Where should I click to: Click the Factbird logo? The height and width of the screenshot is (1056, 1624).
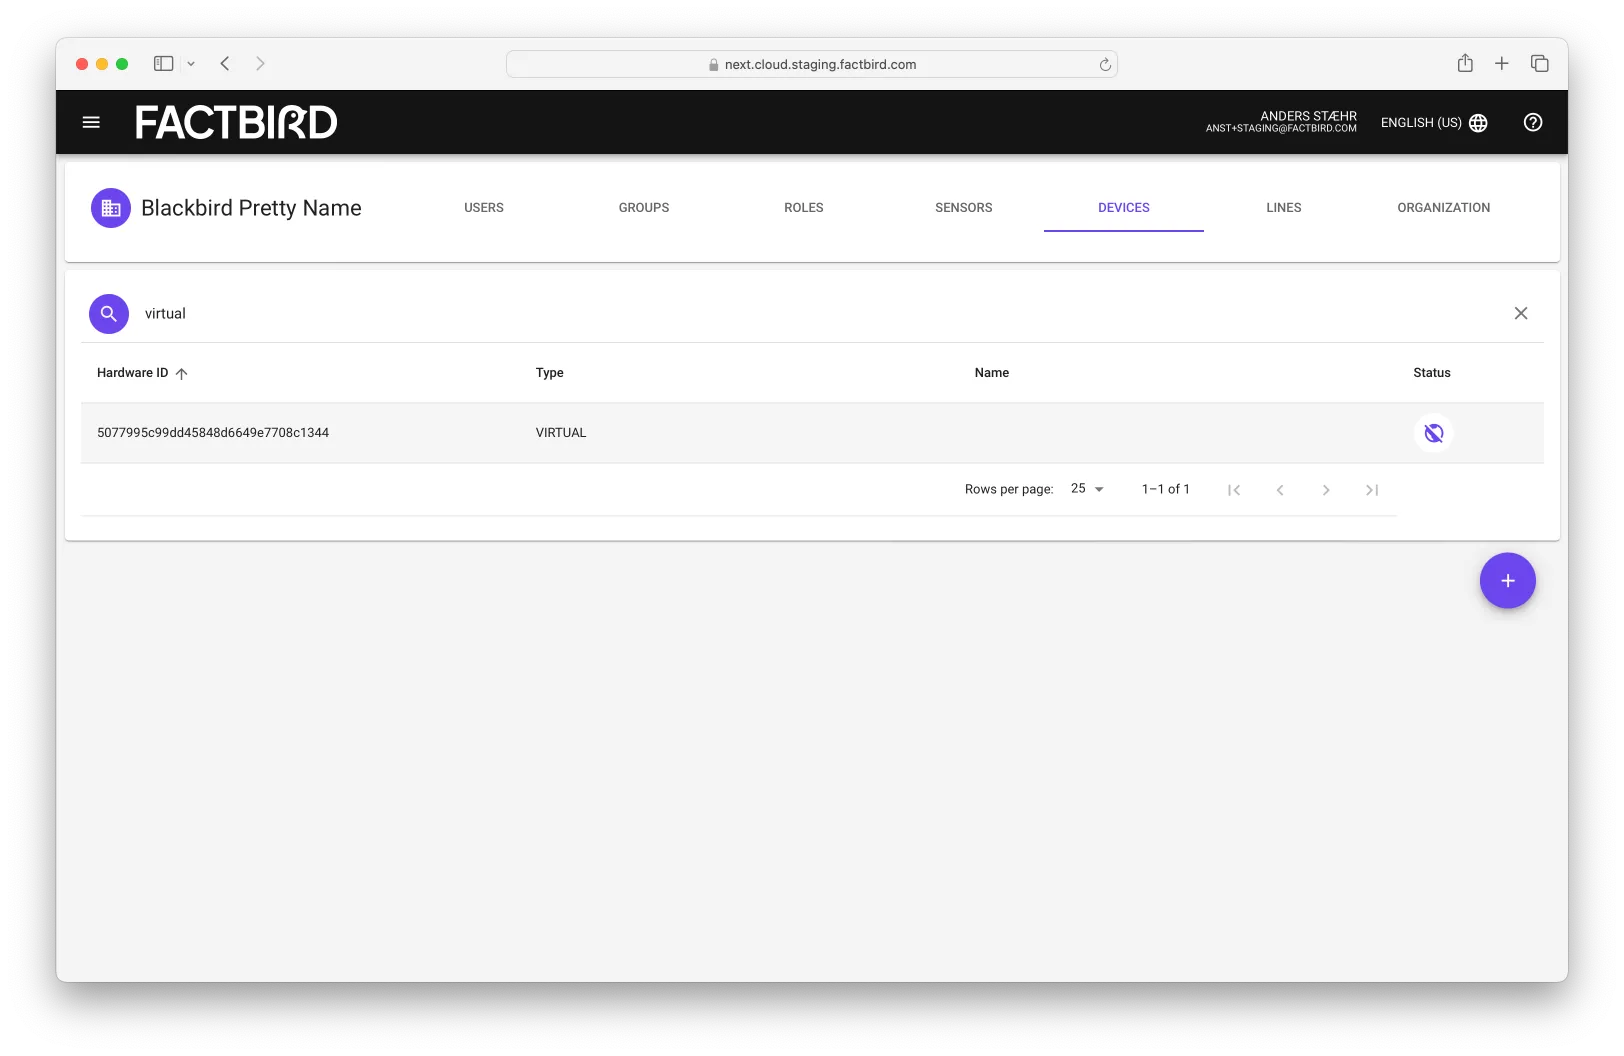[x=236, y=122]
